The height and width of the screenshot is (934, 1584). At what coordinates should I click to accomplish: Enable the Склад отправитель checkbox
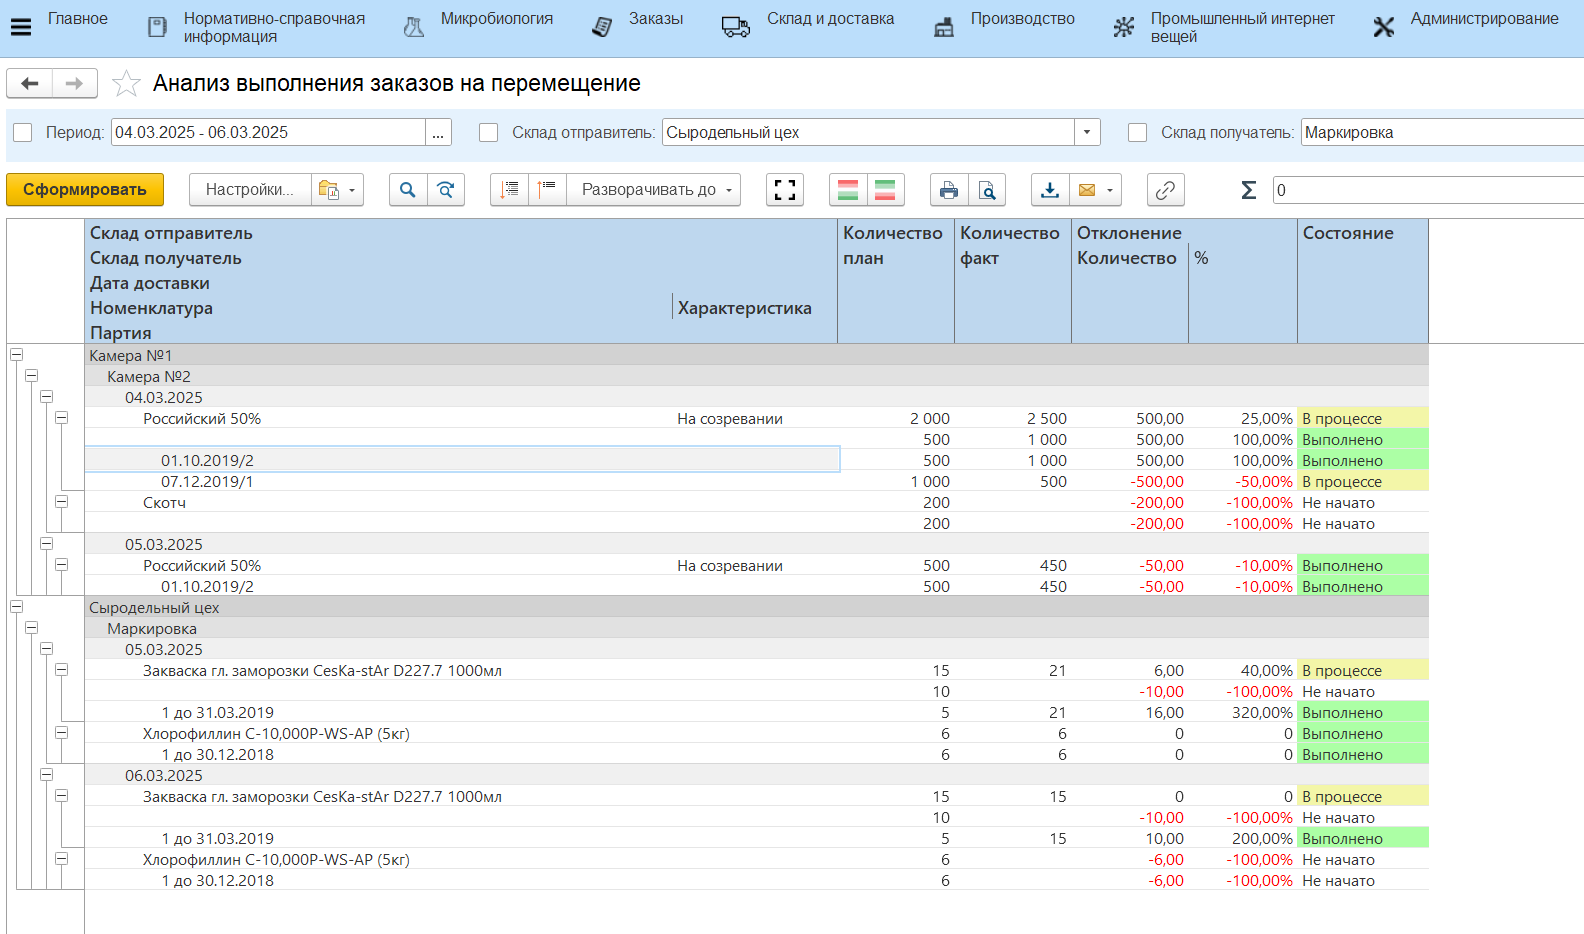(x=489, y=133)
